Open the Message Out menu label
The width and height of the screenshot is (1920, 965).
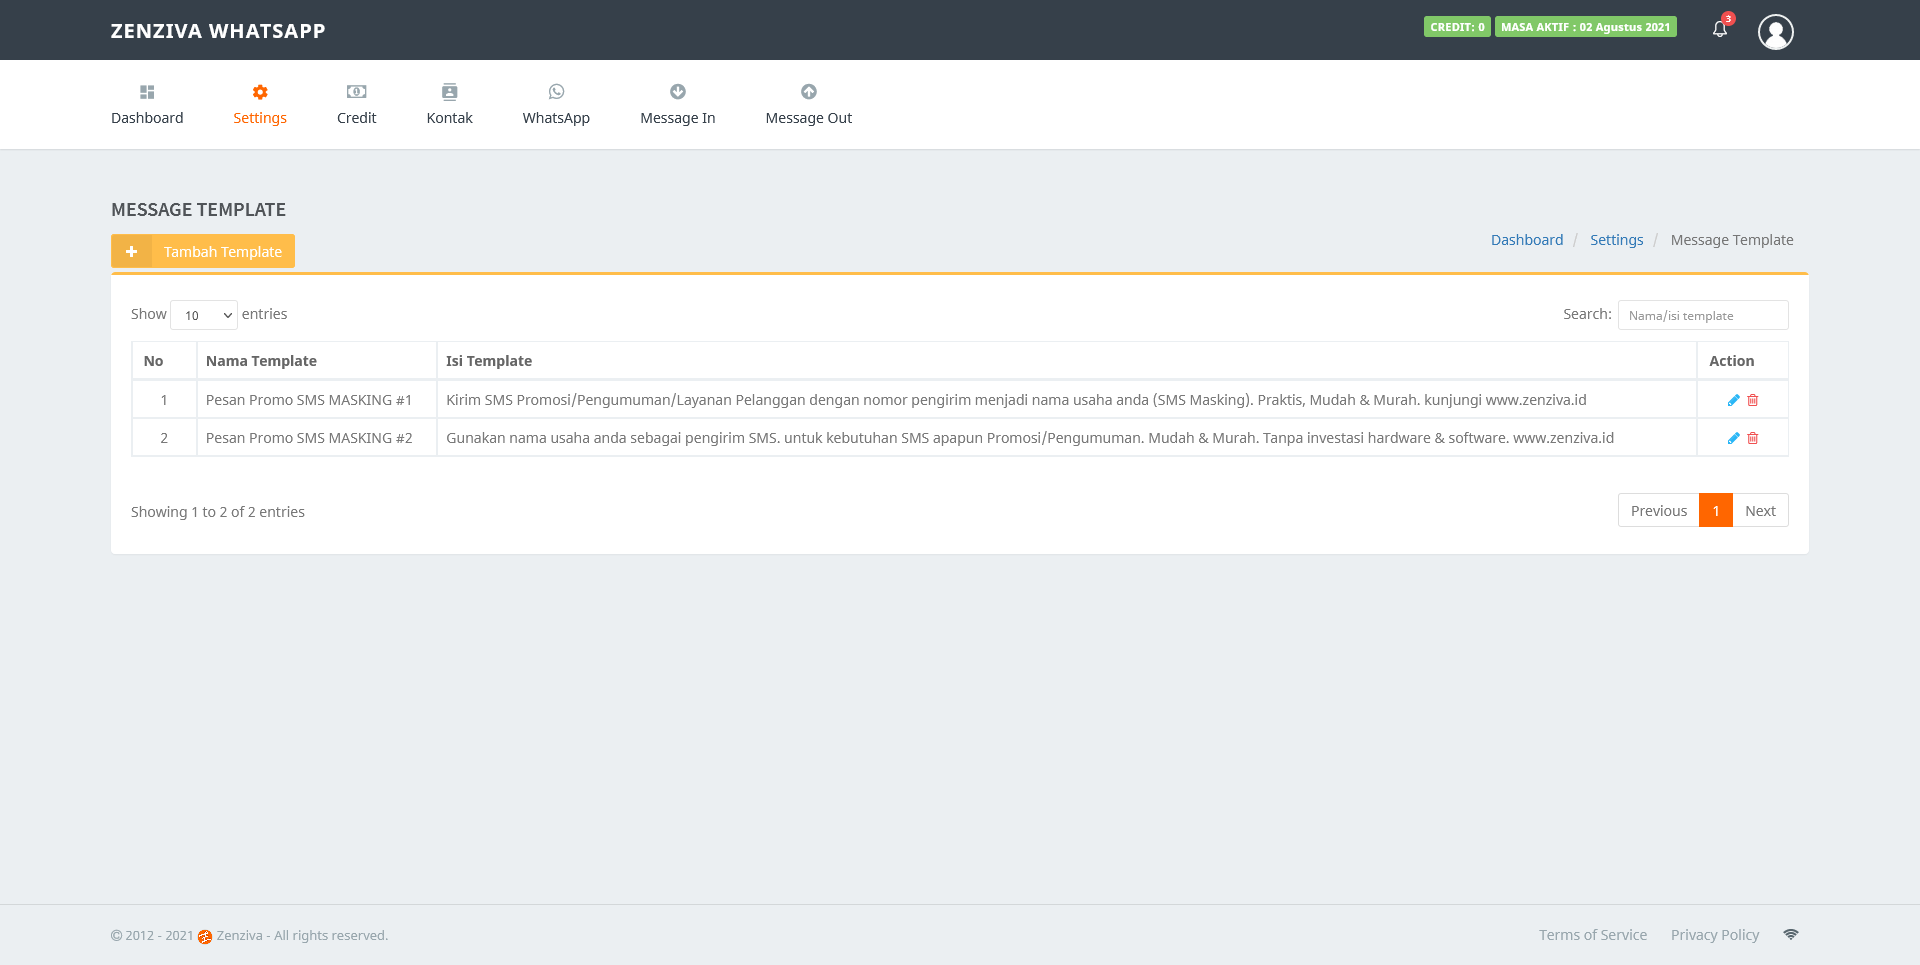click(x=809, y=118)
